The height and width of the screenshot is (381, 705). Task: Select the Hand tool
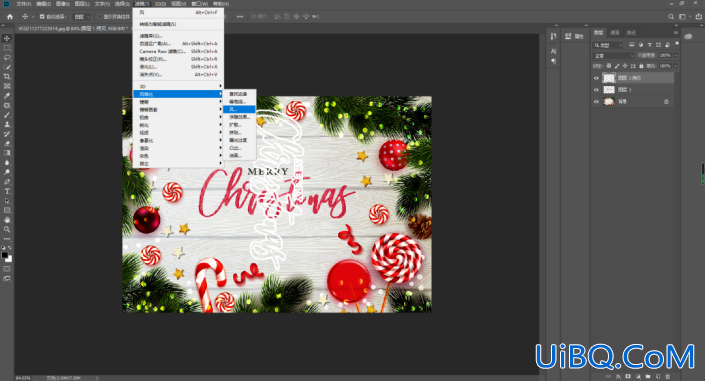pyautogui.click(x=7, y=220)
